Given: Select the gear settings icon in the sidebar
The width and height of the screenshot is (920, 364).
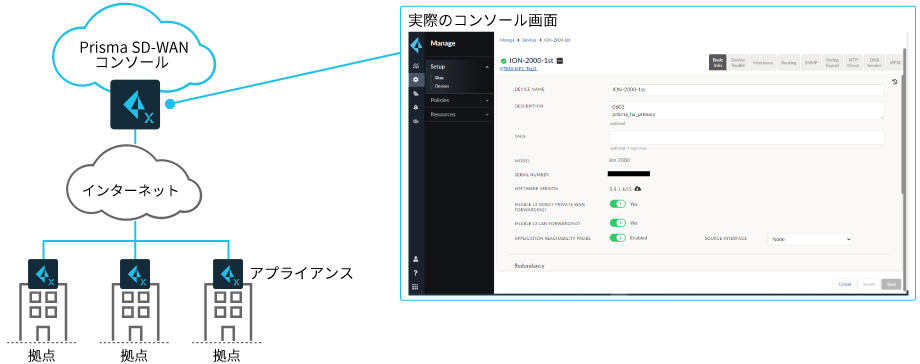Looking at the screenshot, I should point(416,79).
